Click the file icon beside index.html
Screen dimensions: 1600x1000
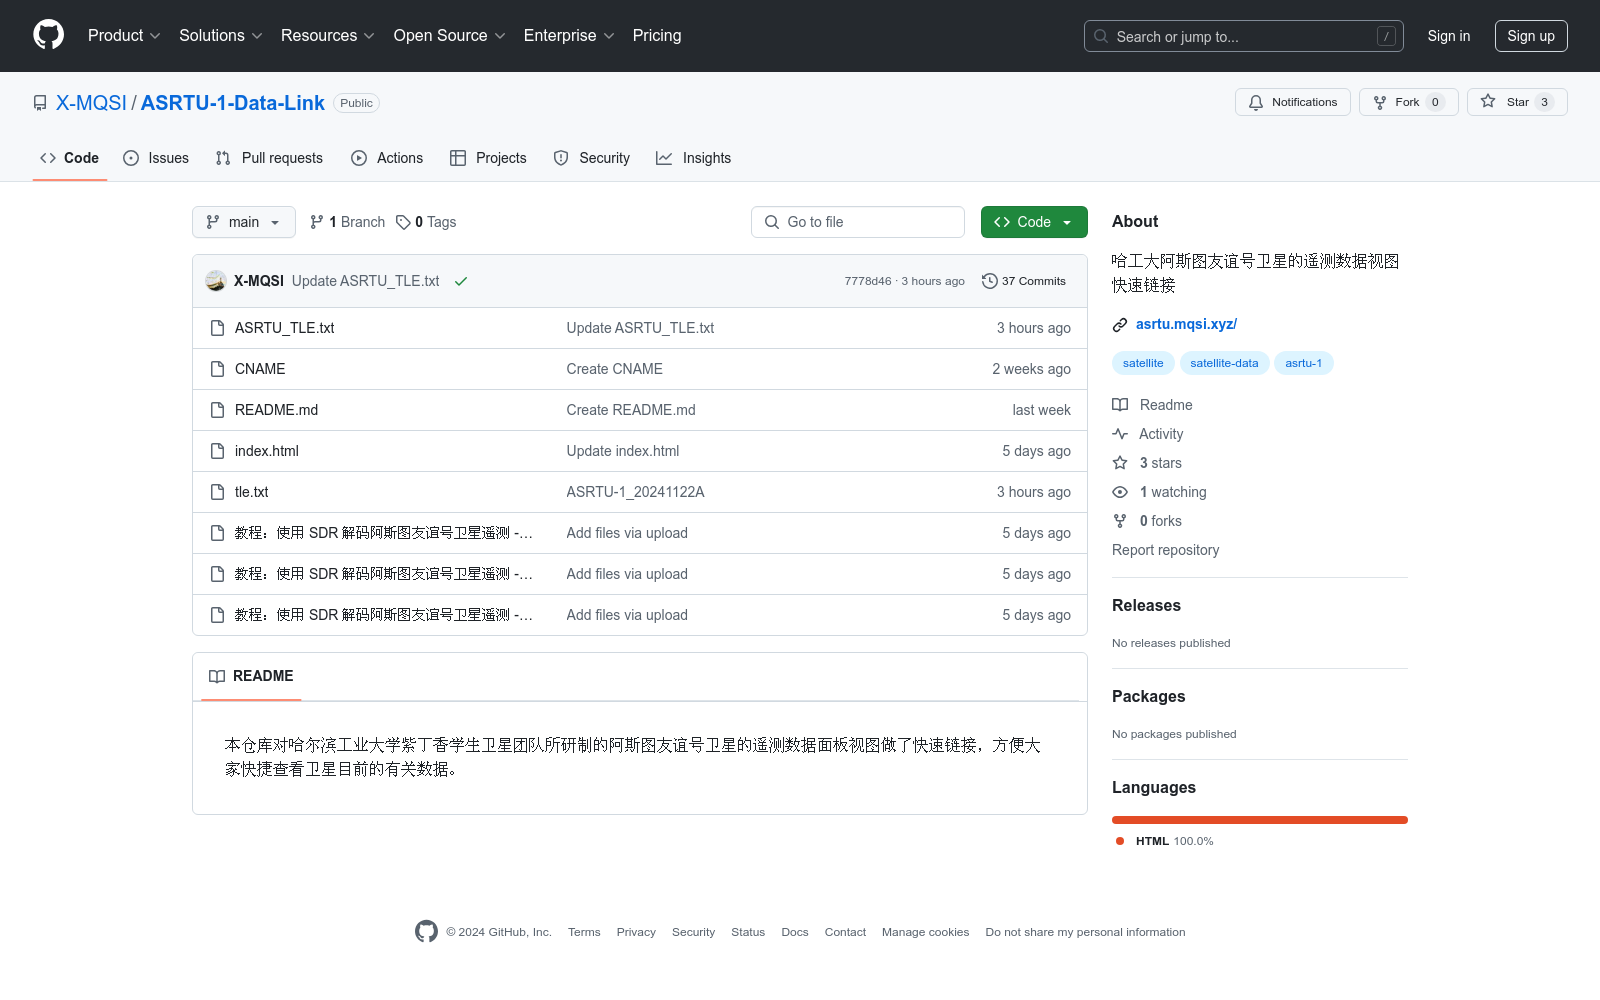coord(217,451)
